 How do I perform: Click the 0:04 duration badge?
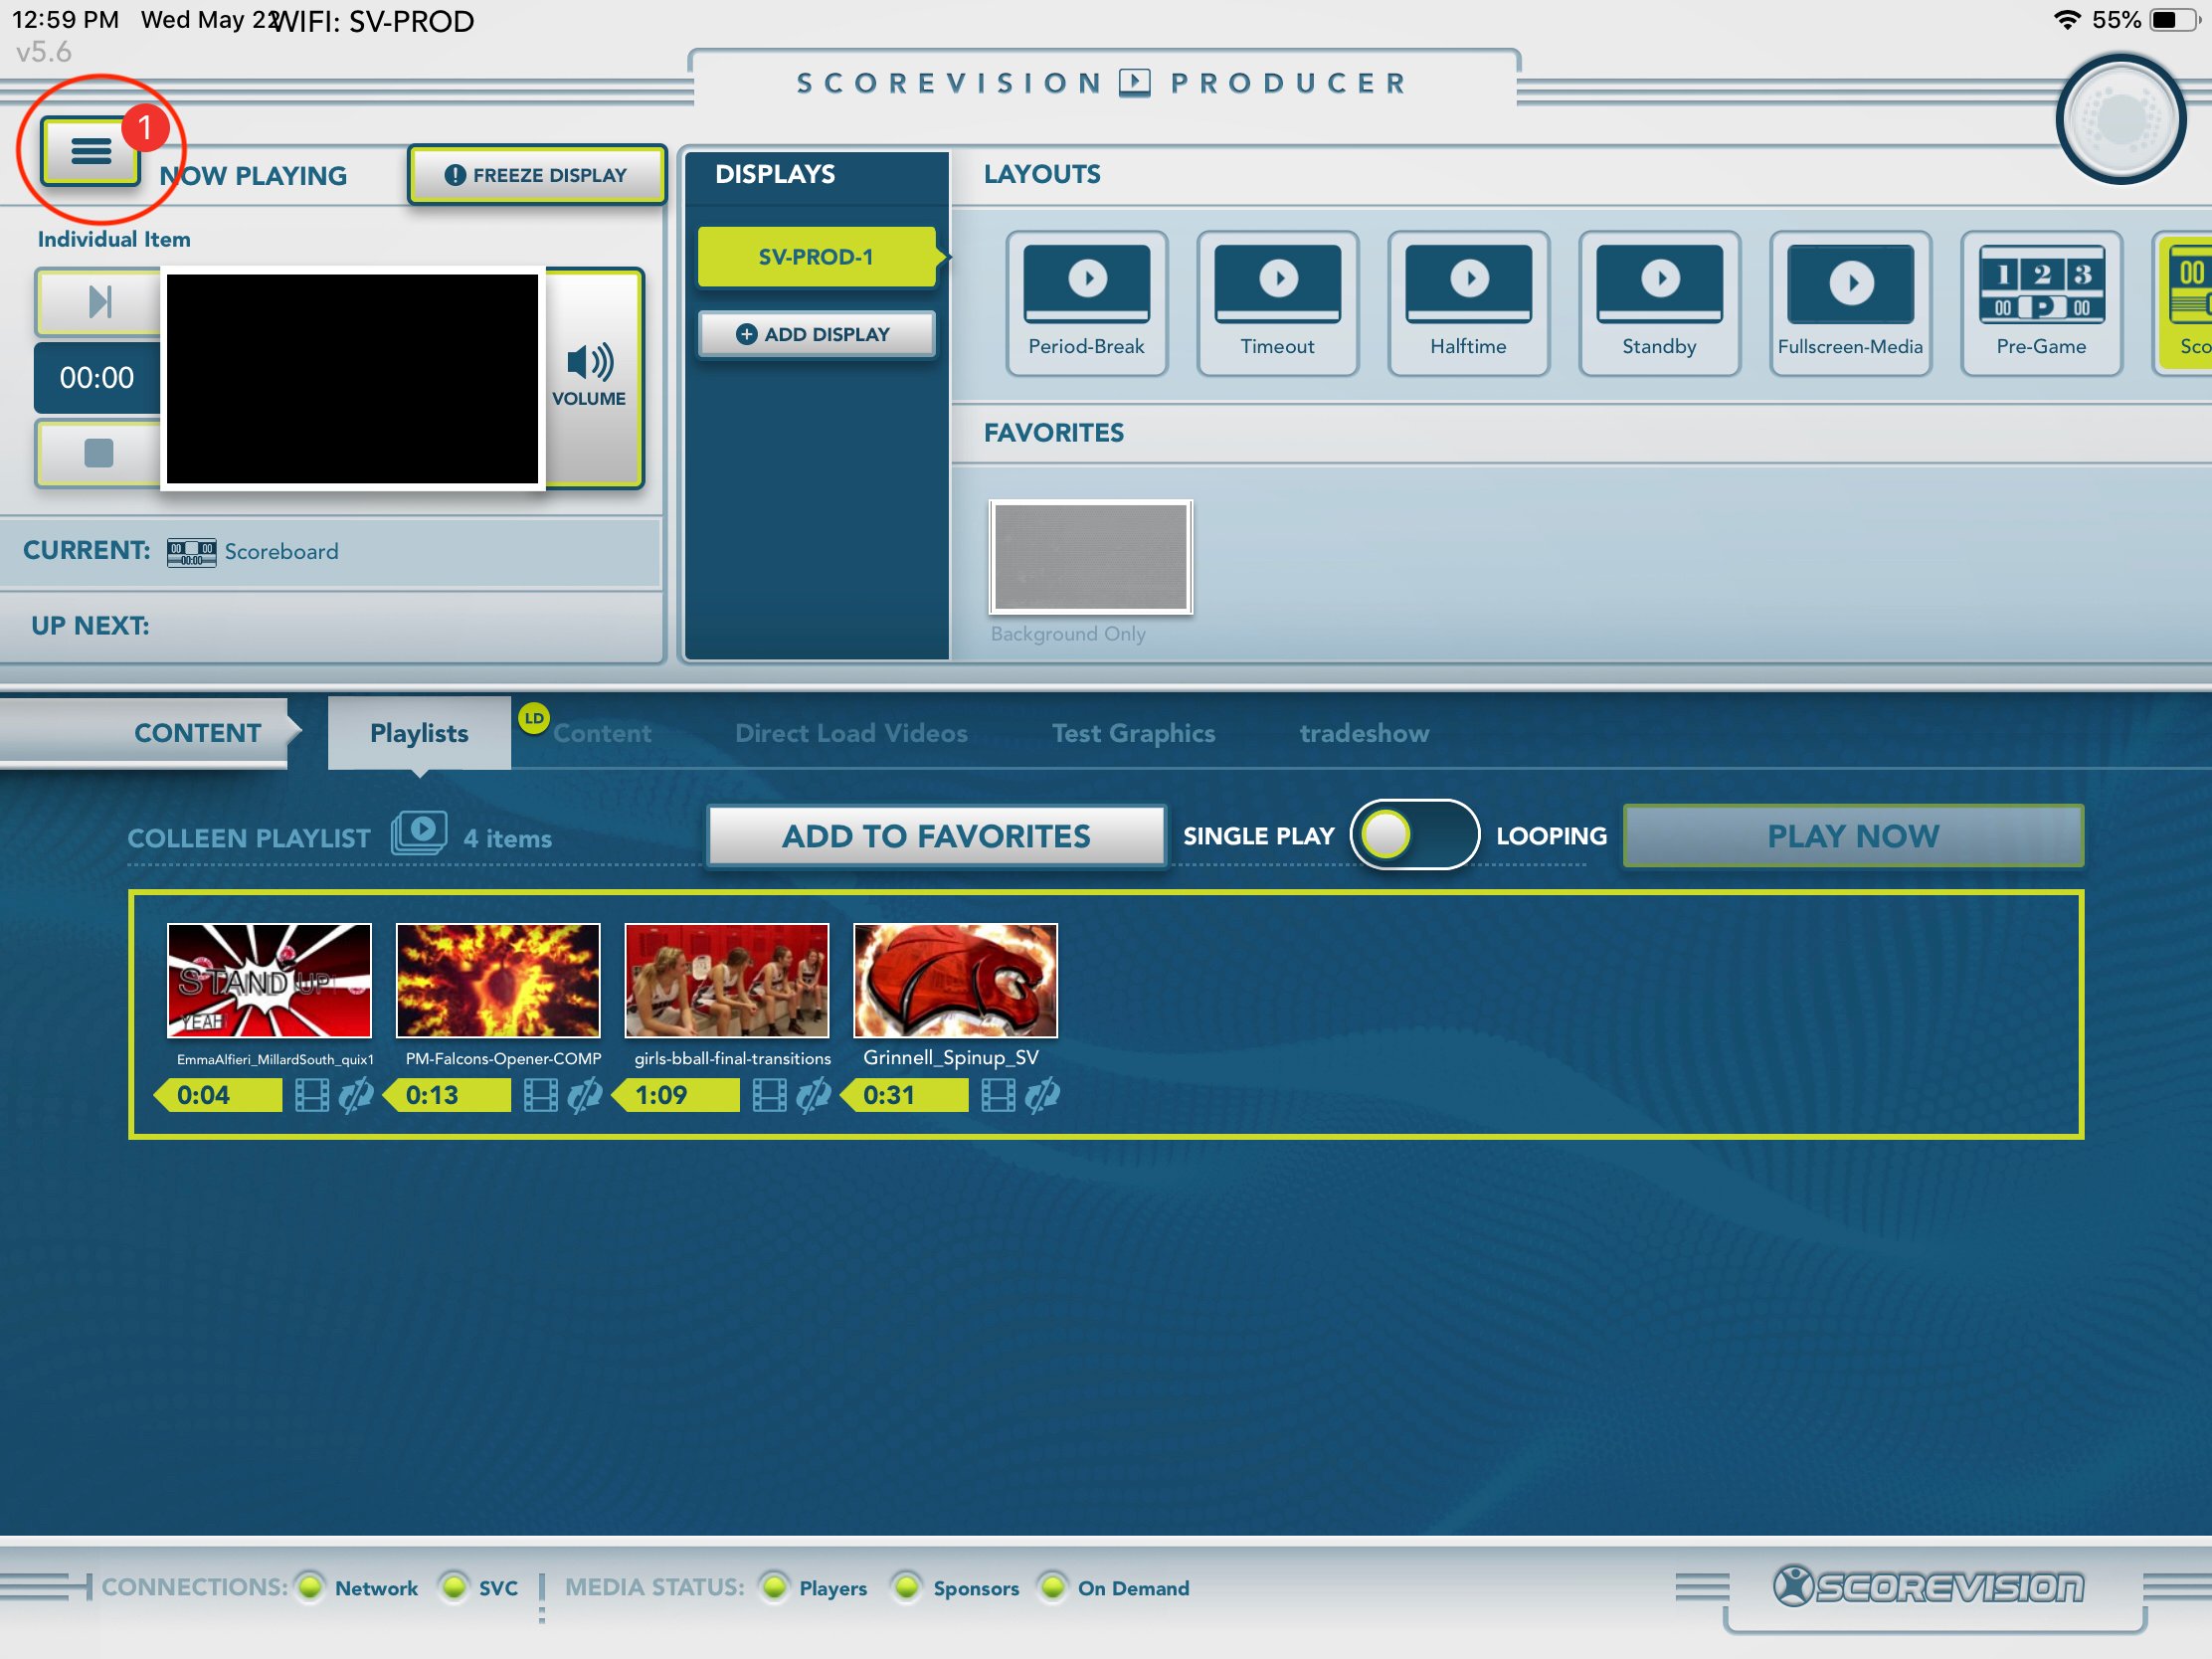tap(218, 1095)
